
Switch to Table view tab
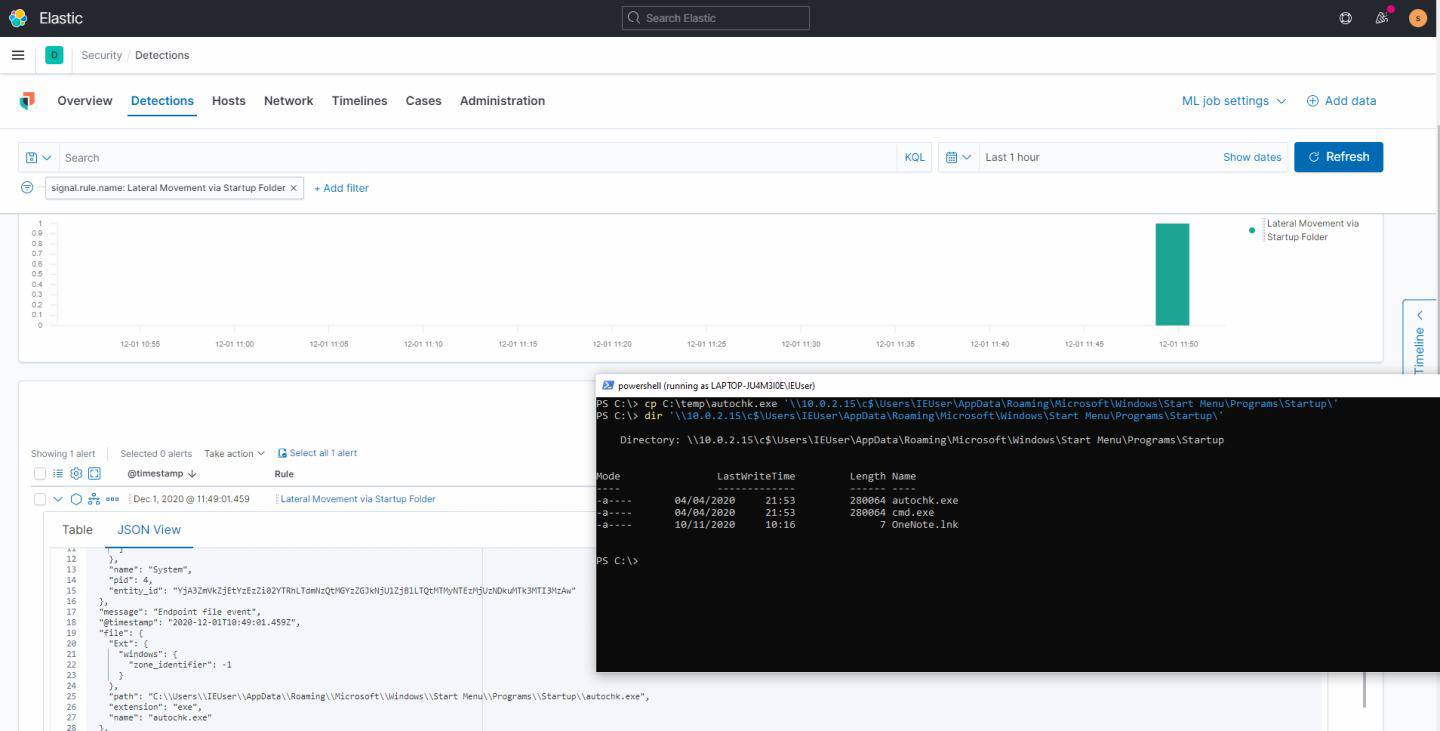[x=77, y=530]
